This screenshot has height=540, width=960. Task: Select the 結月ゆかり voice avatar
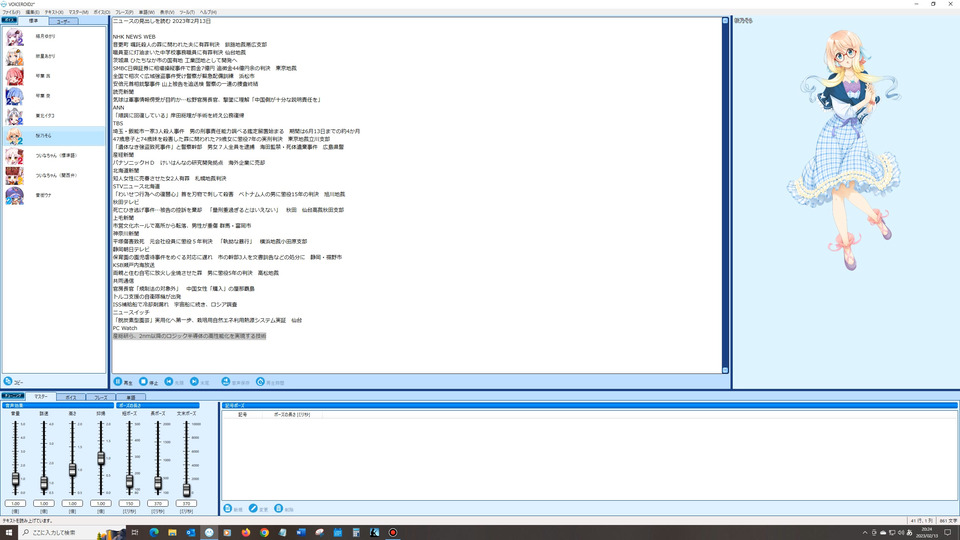pos(15,37)
